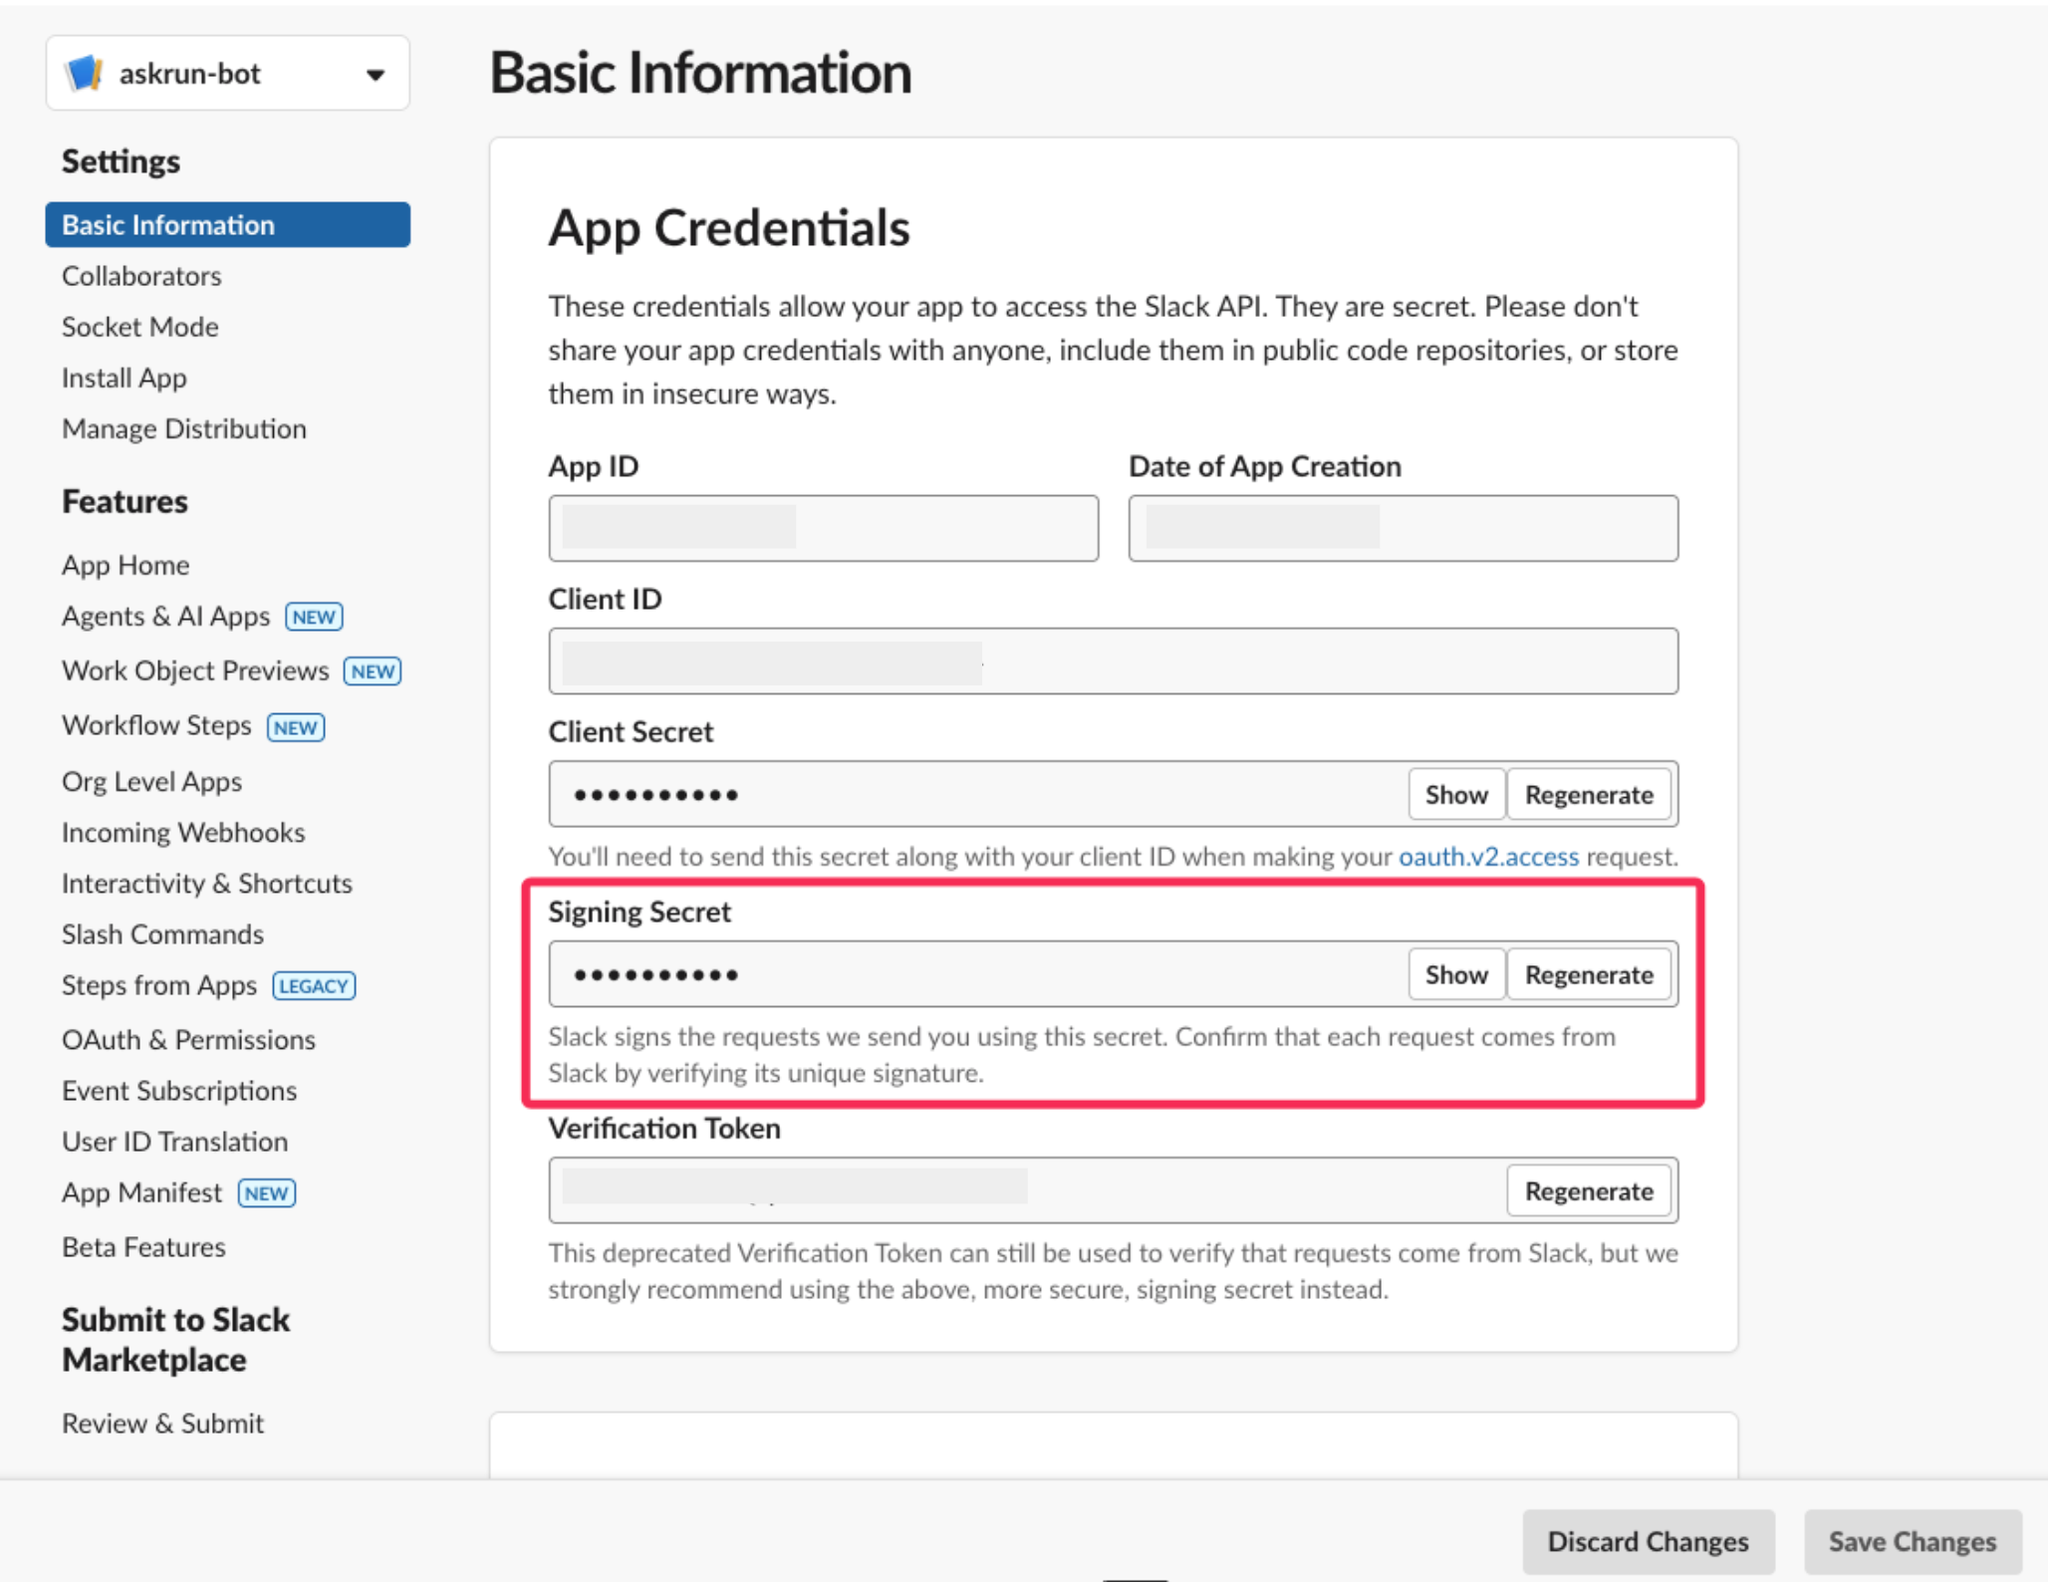This screenshot has height=1582, width=2048.
Task: Click the NEW badge beside Workflow Steps
Action: click(295, 727)
